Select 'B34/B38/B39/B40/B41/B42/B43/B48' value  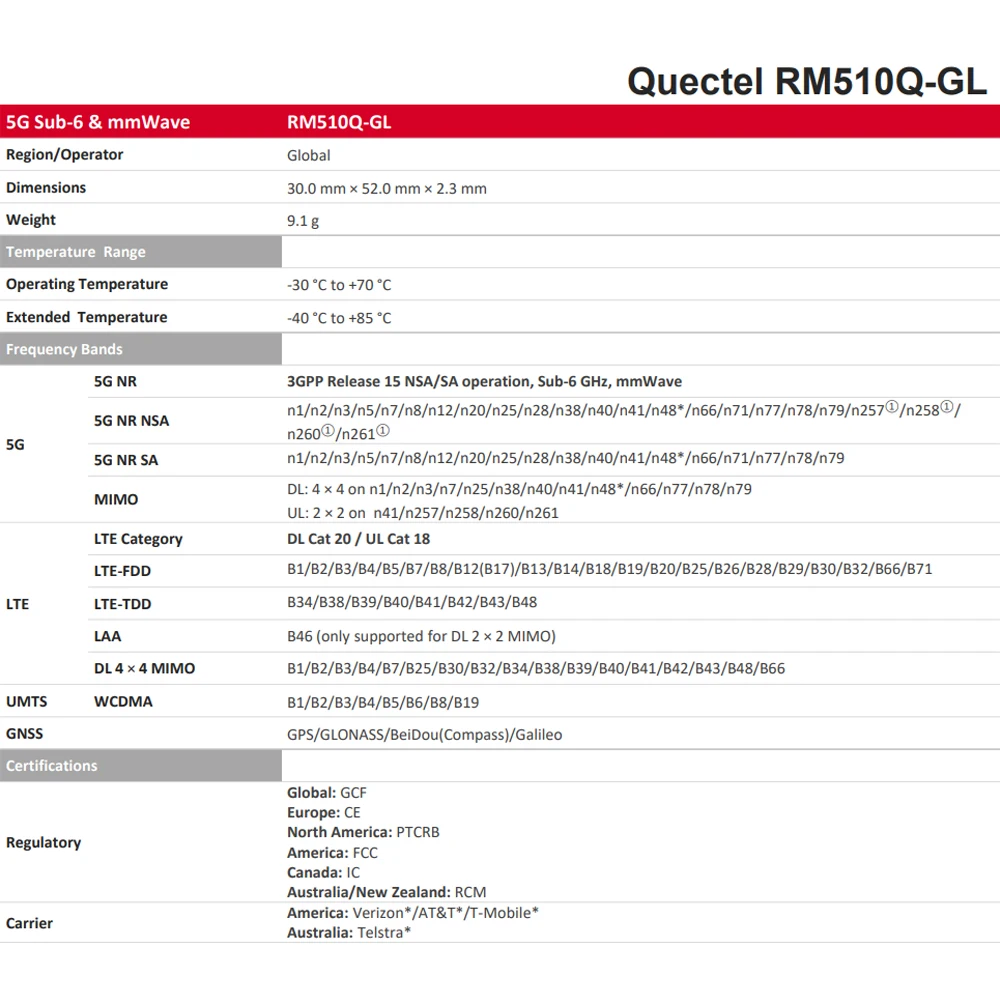coord(412,602)
